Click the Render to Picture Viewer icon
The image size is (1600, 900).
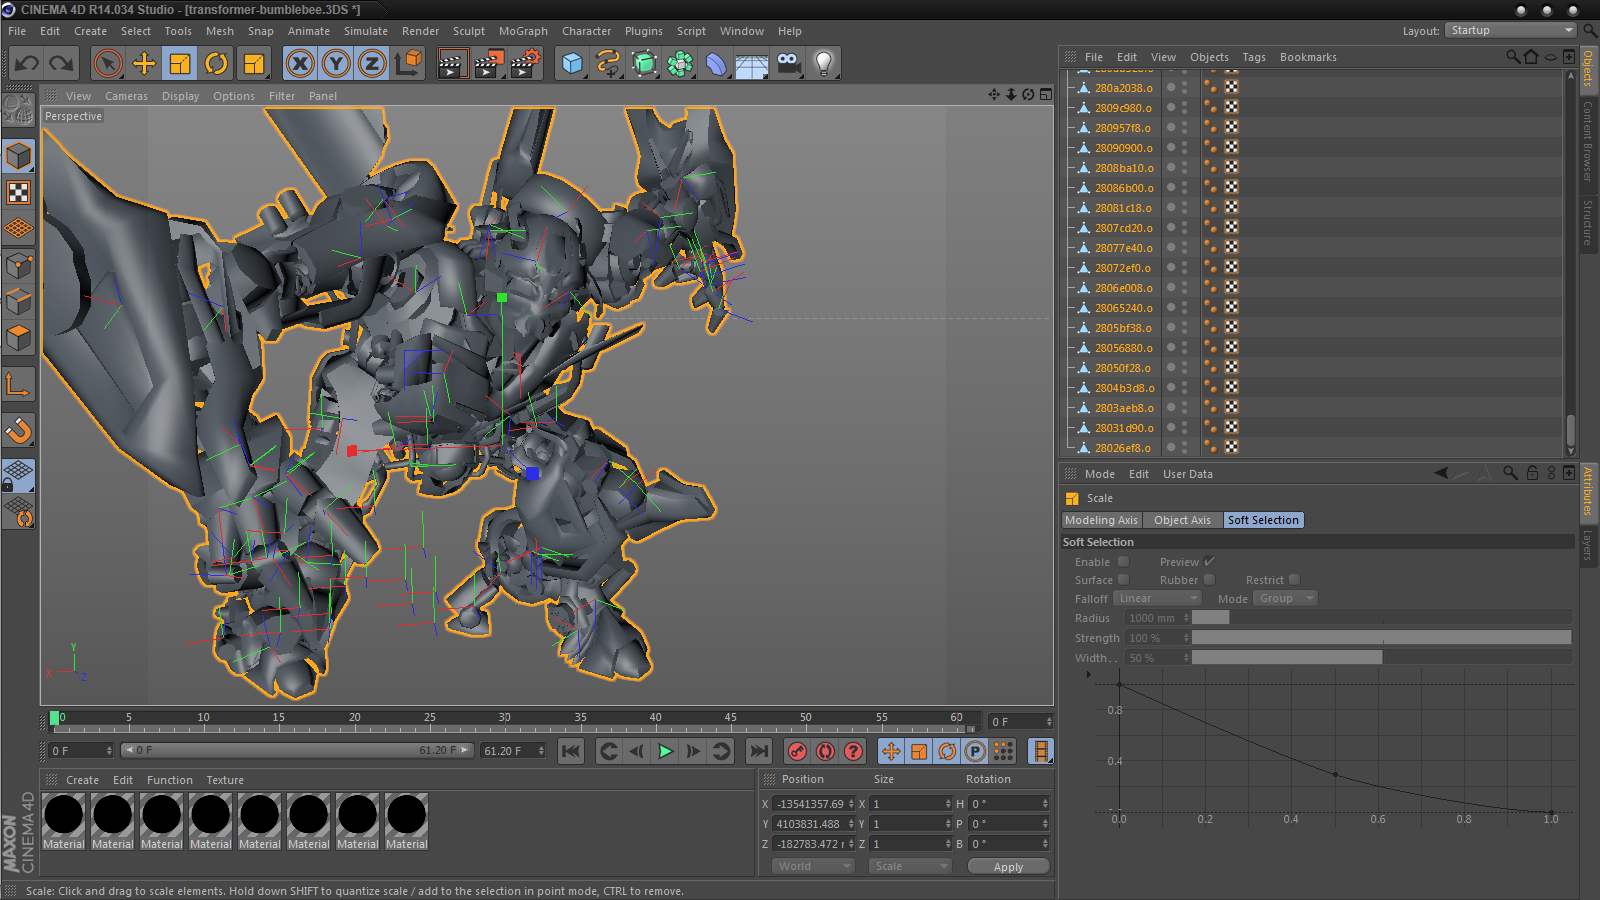tap(488, 64)
